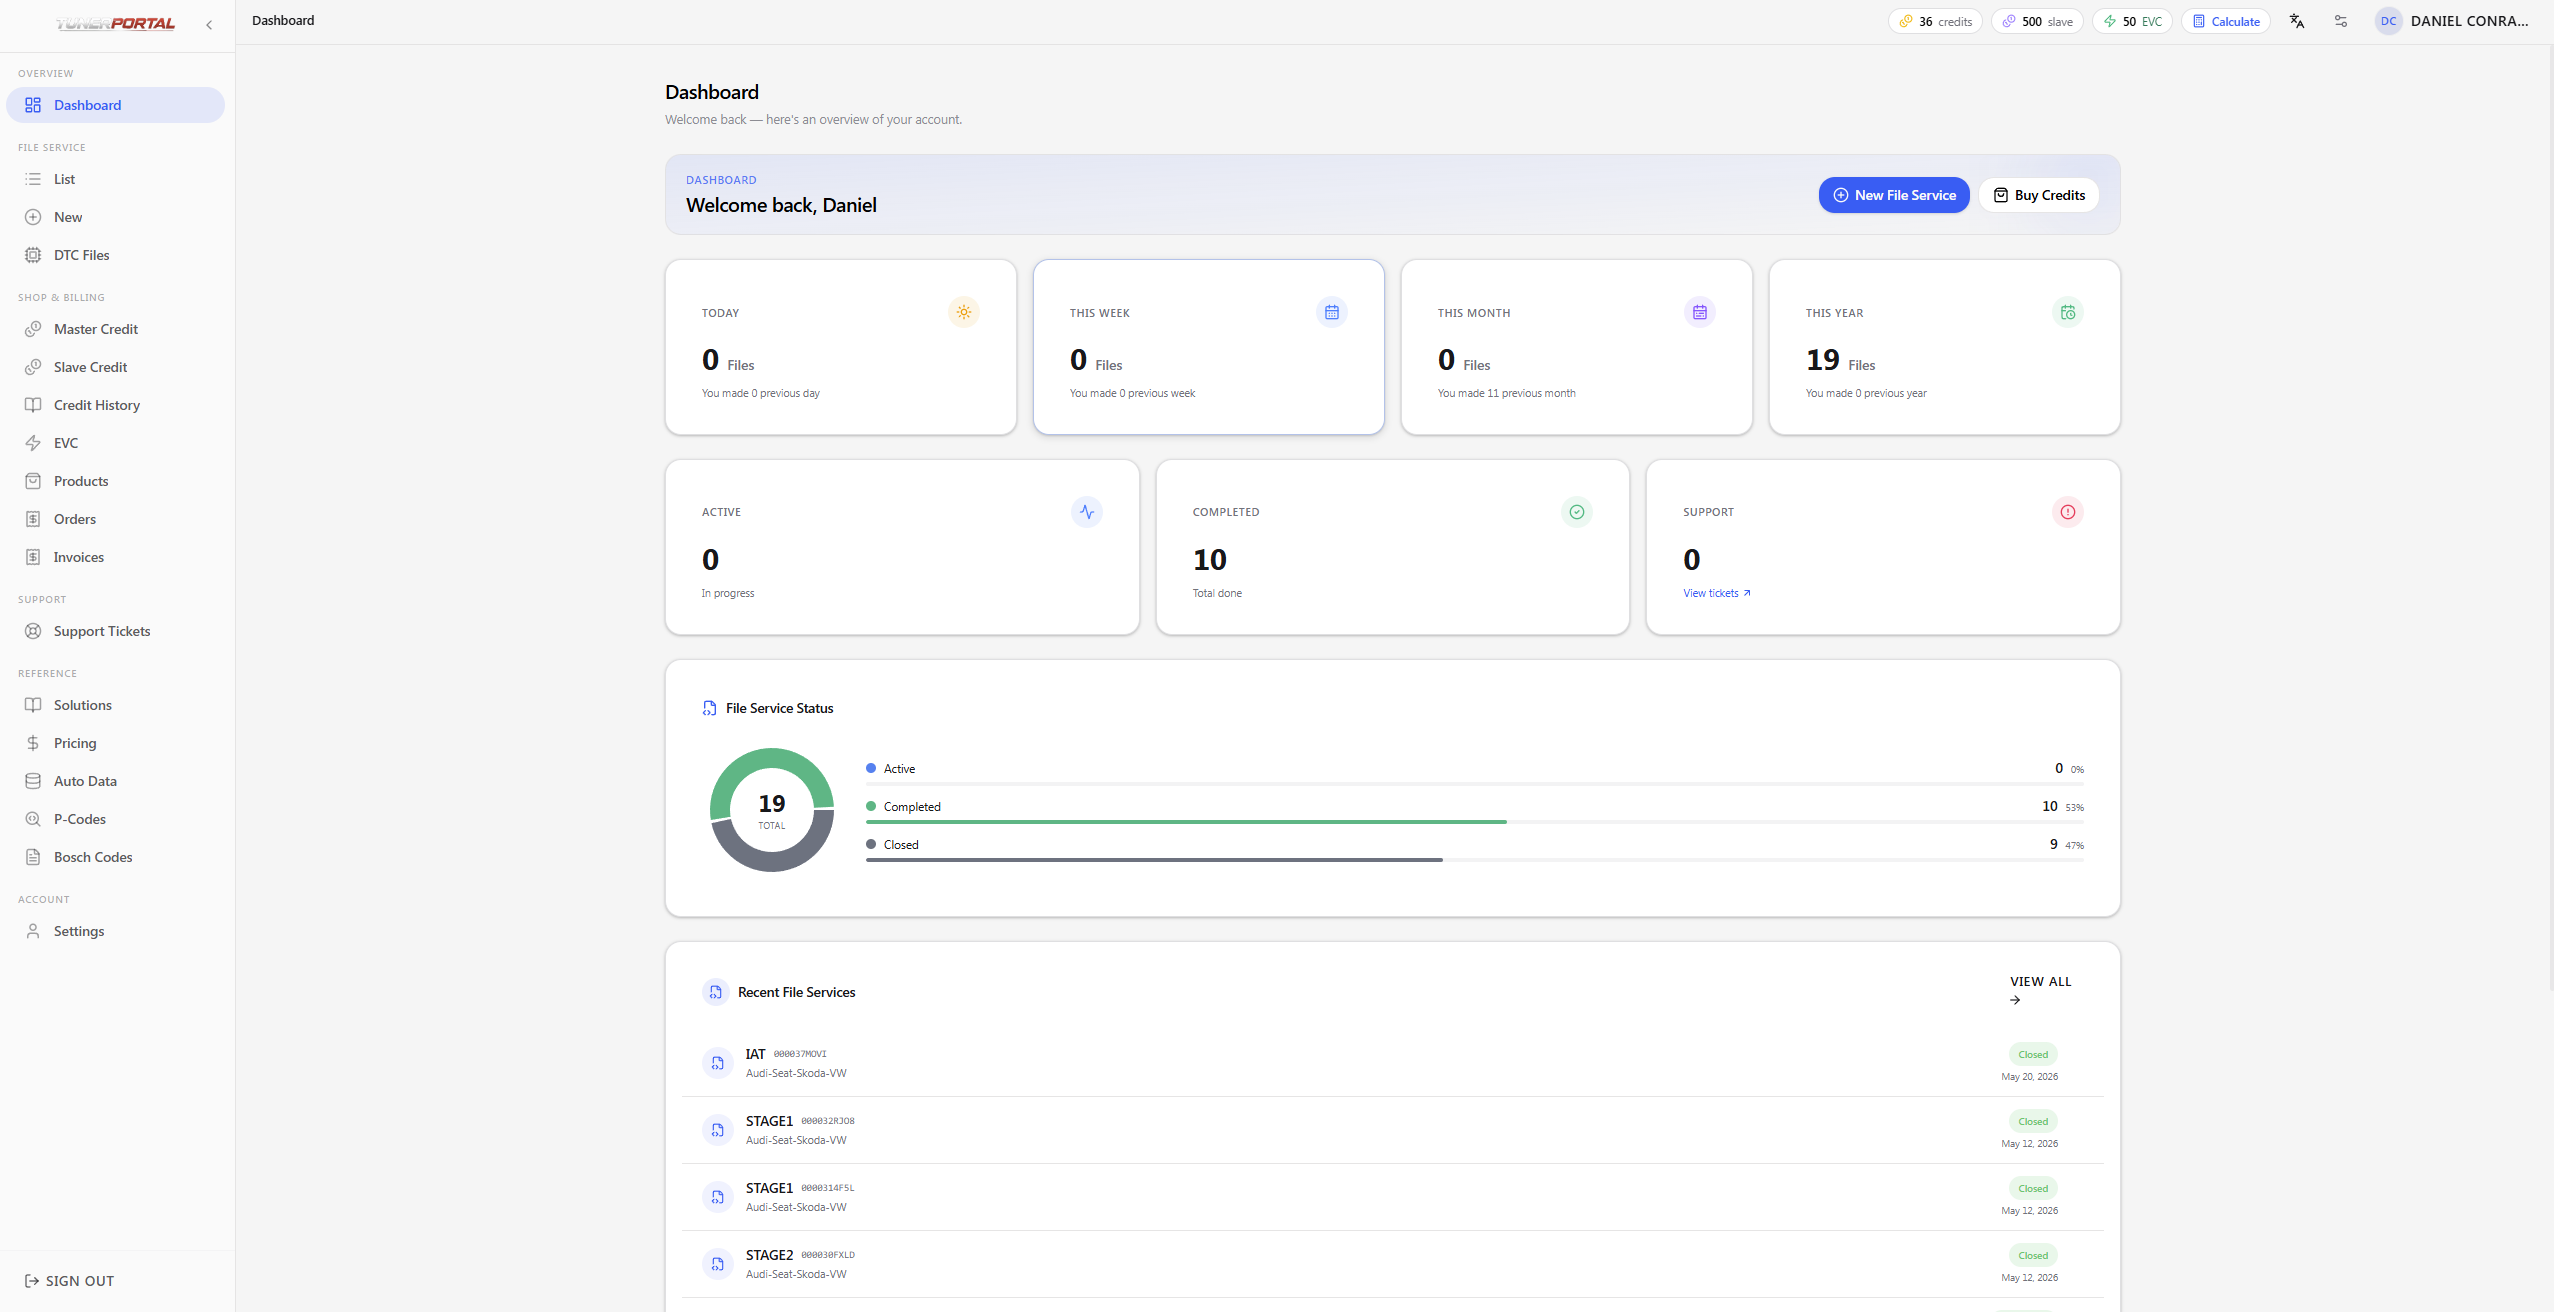Click the File Service Status file icon

point(710,708)
